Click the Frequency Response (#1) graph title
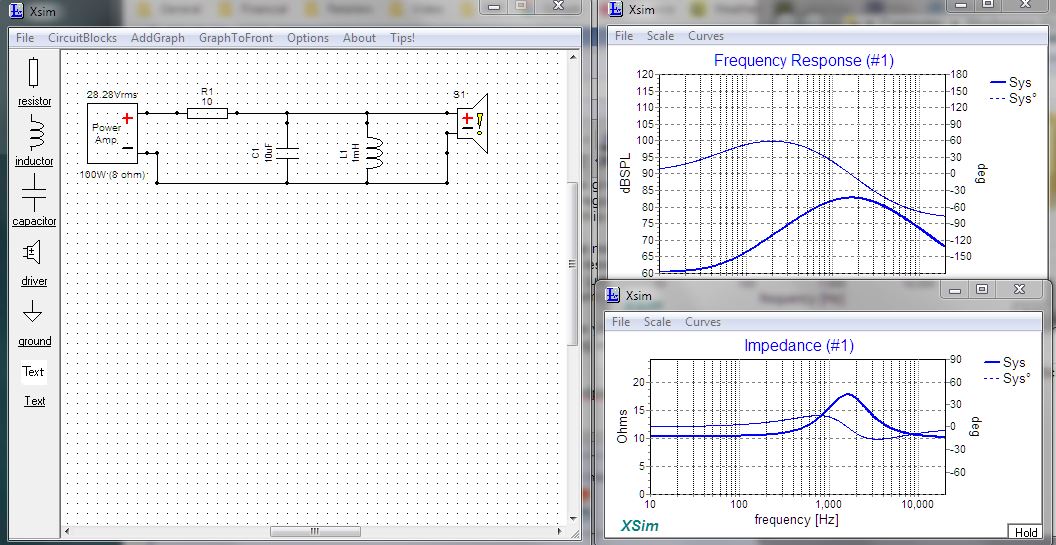1056x545 pixels. pyautogui.click(x=803, y=61)
